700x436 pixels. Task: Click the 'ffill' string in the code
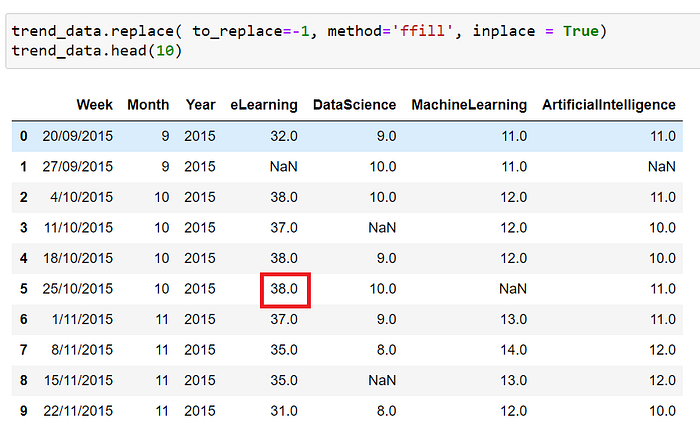(x=422, y=31)
